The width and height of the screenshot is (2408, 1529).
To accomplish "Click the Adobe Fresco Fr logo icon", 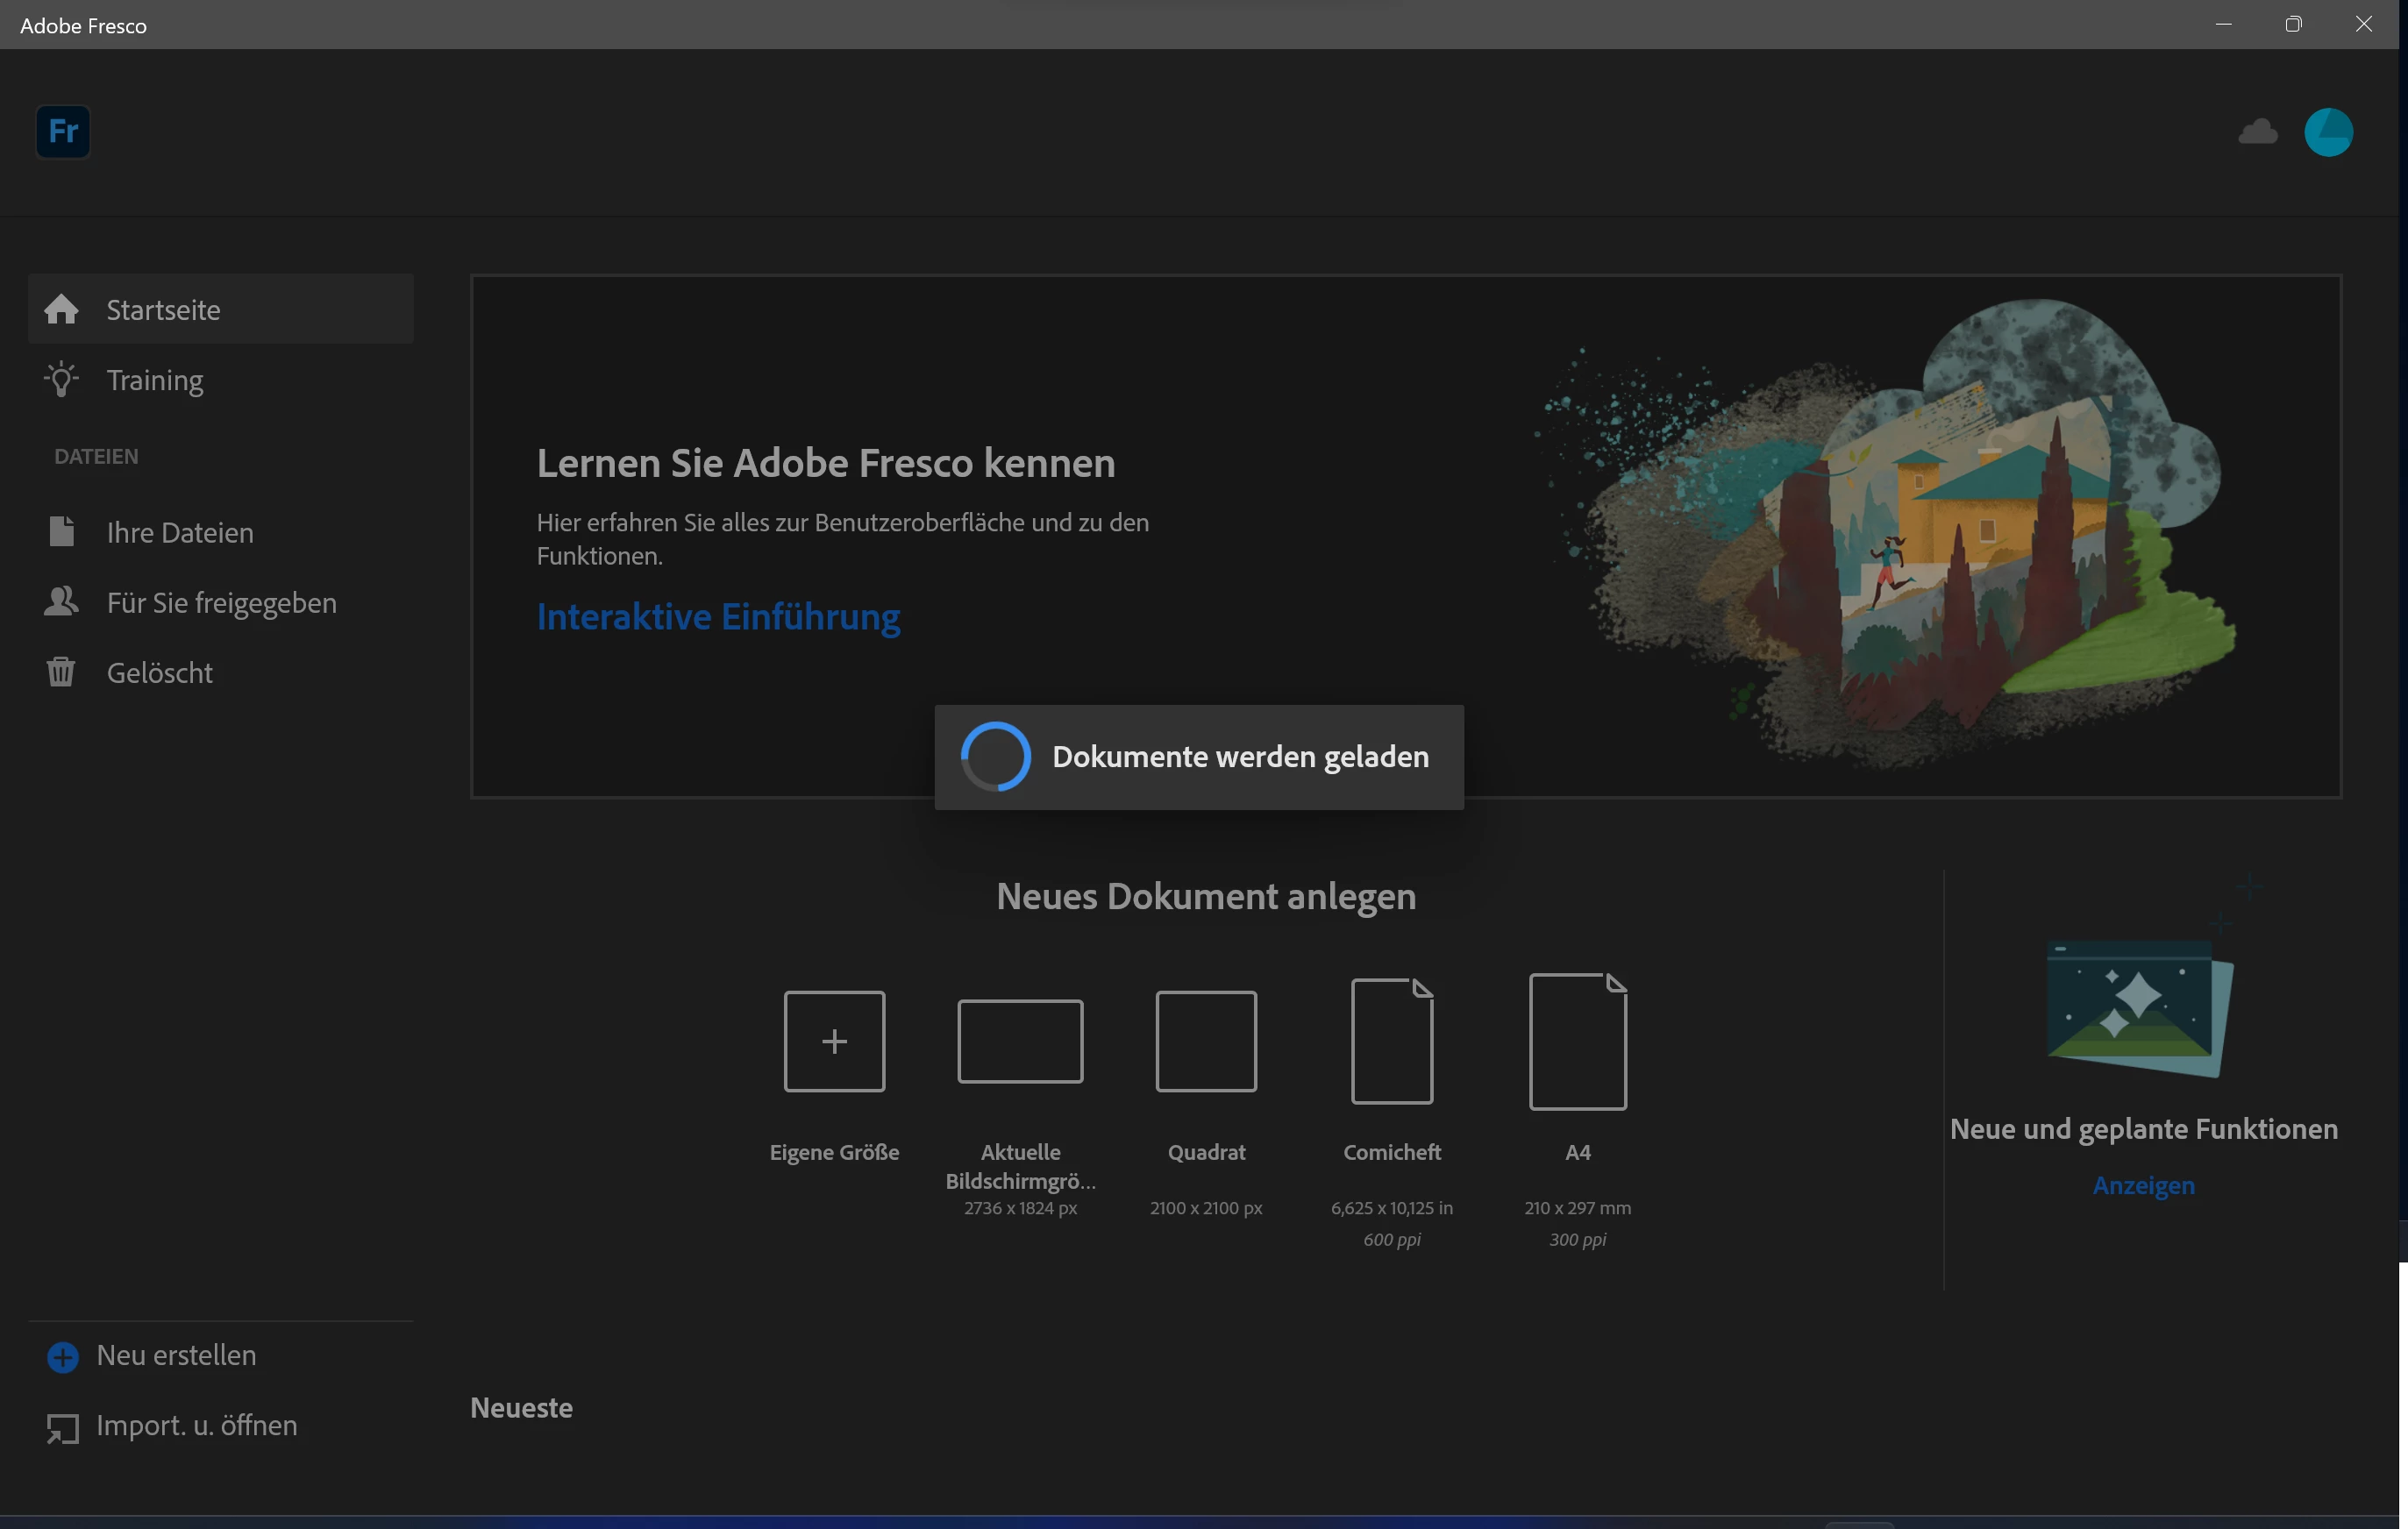I will click(x=63, y=131).
